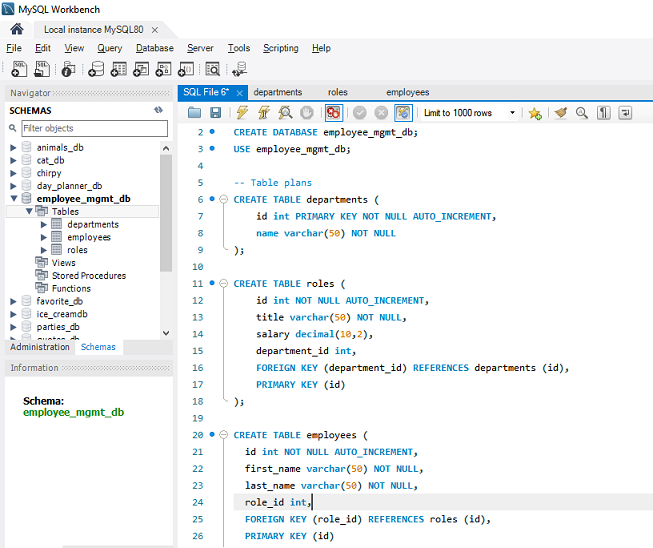
Task: Open the File menu
Action: click(x=14, y=48)
